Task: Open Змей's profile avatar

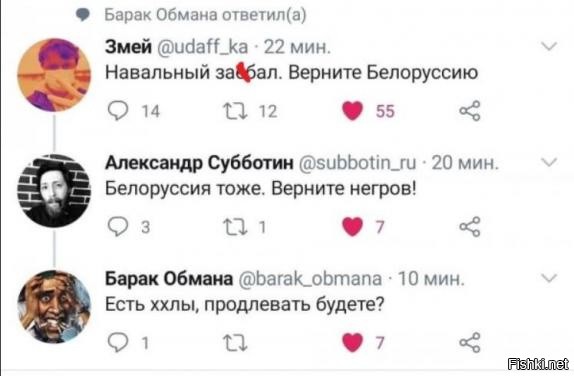Action: [x=54, y=75]
